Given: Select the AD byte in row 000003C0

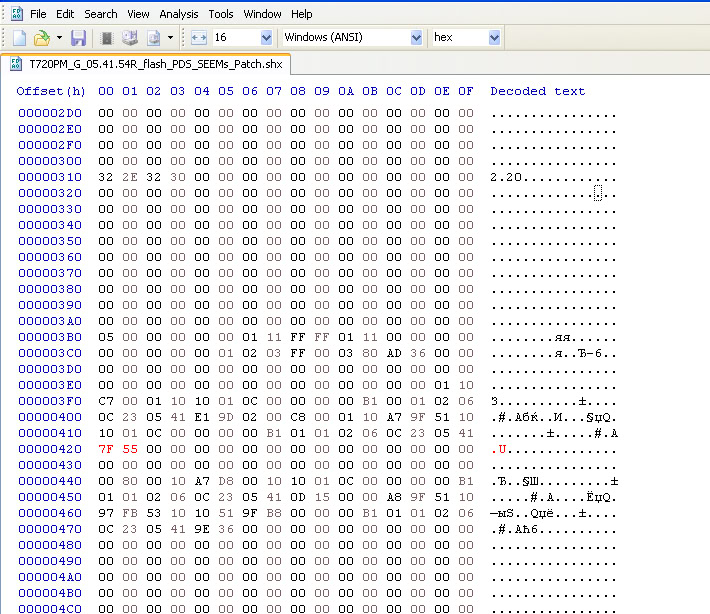Looking at the screenshot, I should [x=394, y=353].
